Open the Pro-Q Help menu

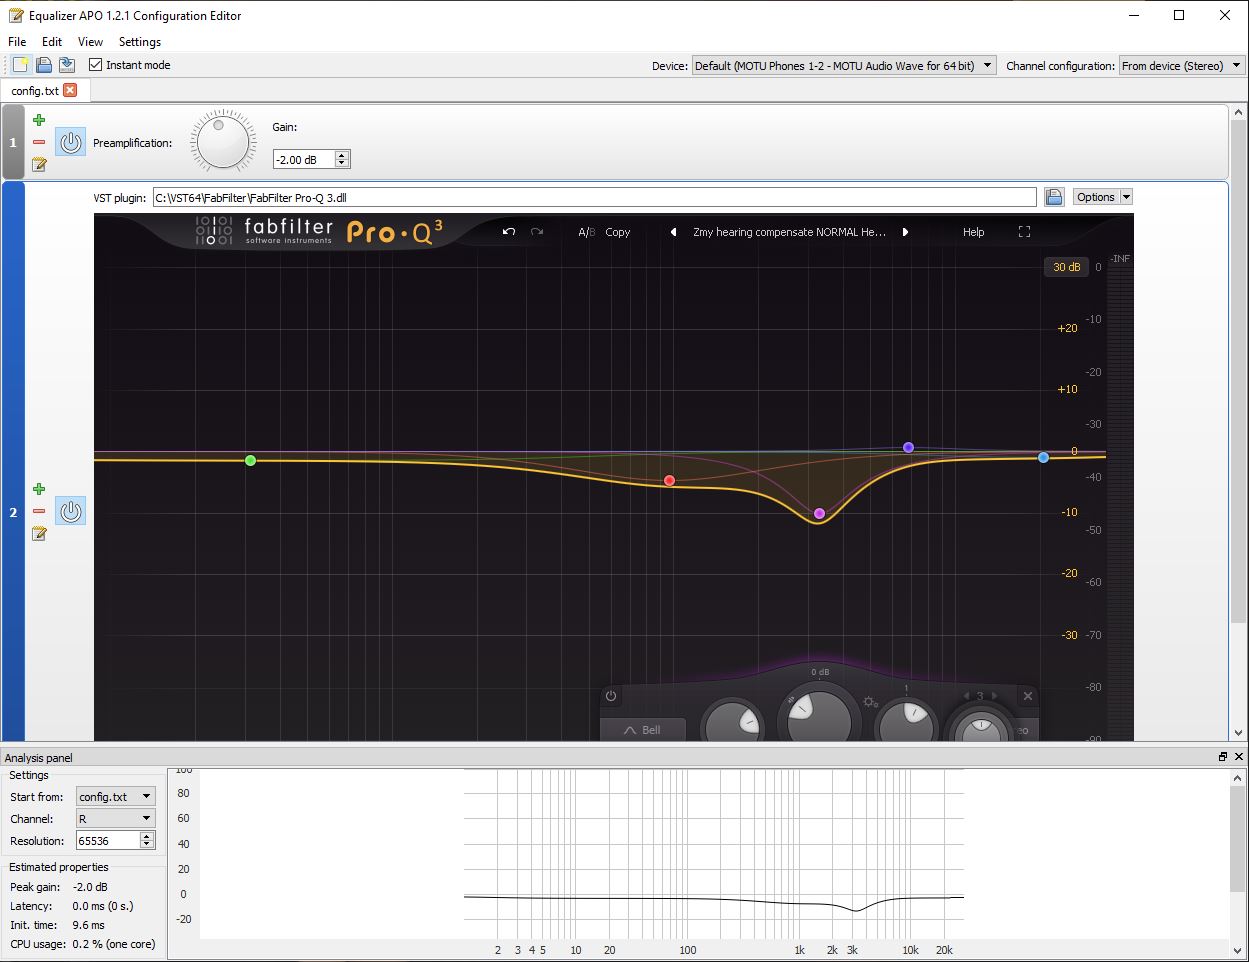pos(973,232)
